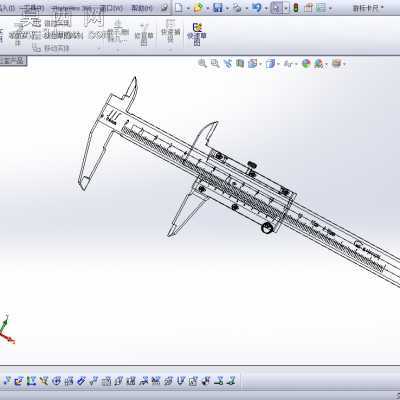Click the XYZ coordinate triad

coord(7,329)
